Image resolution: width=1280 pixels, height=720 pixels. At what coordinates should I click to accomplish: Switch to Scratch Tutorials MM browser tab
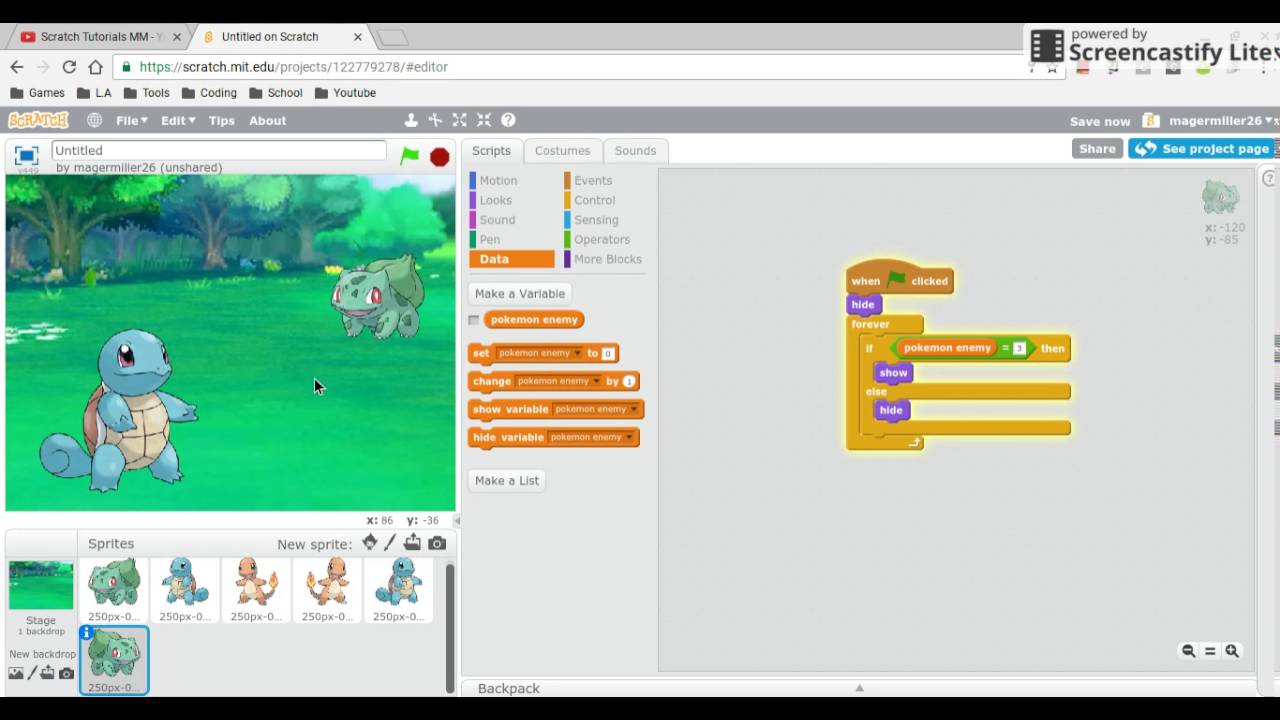(x=100, y=37)
